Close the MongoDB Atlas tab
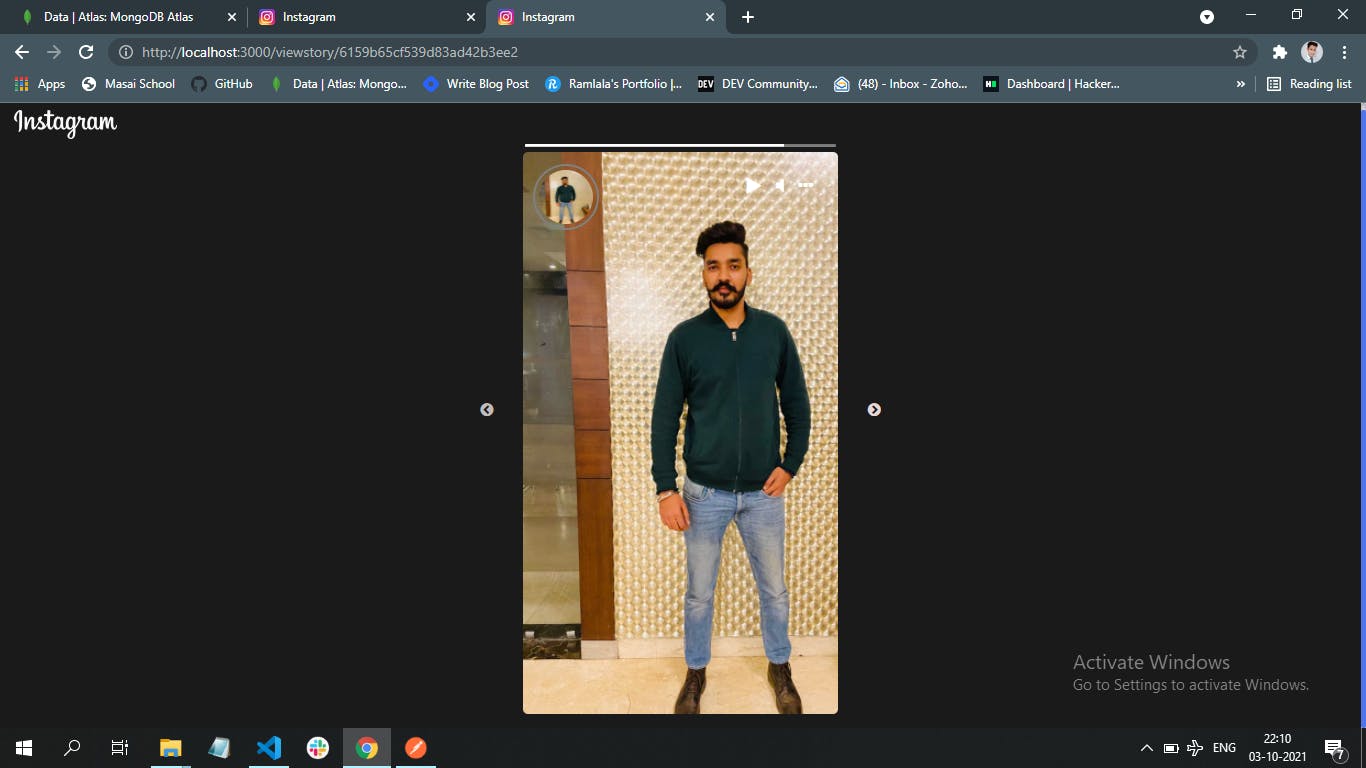Image resolution: width=1366 pixels, height=768 pixels. [x=232, y=17]
